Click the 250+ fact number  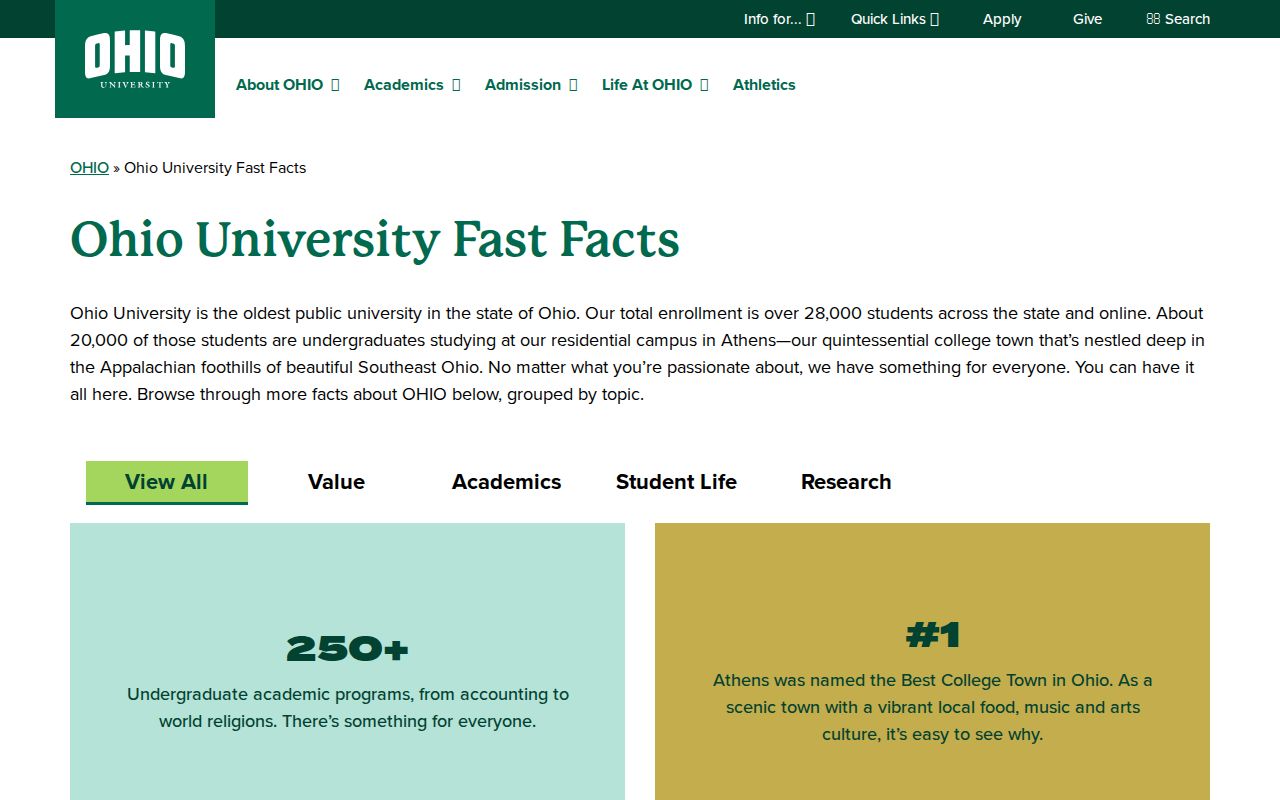(347, 649)
